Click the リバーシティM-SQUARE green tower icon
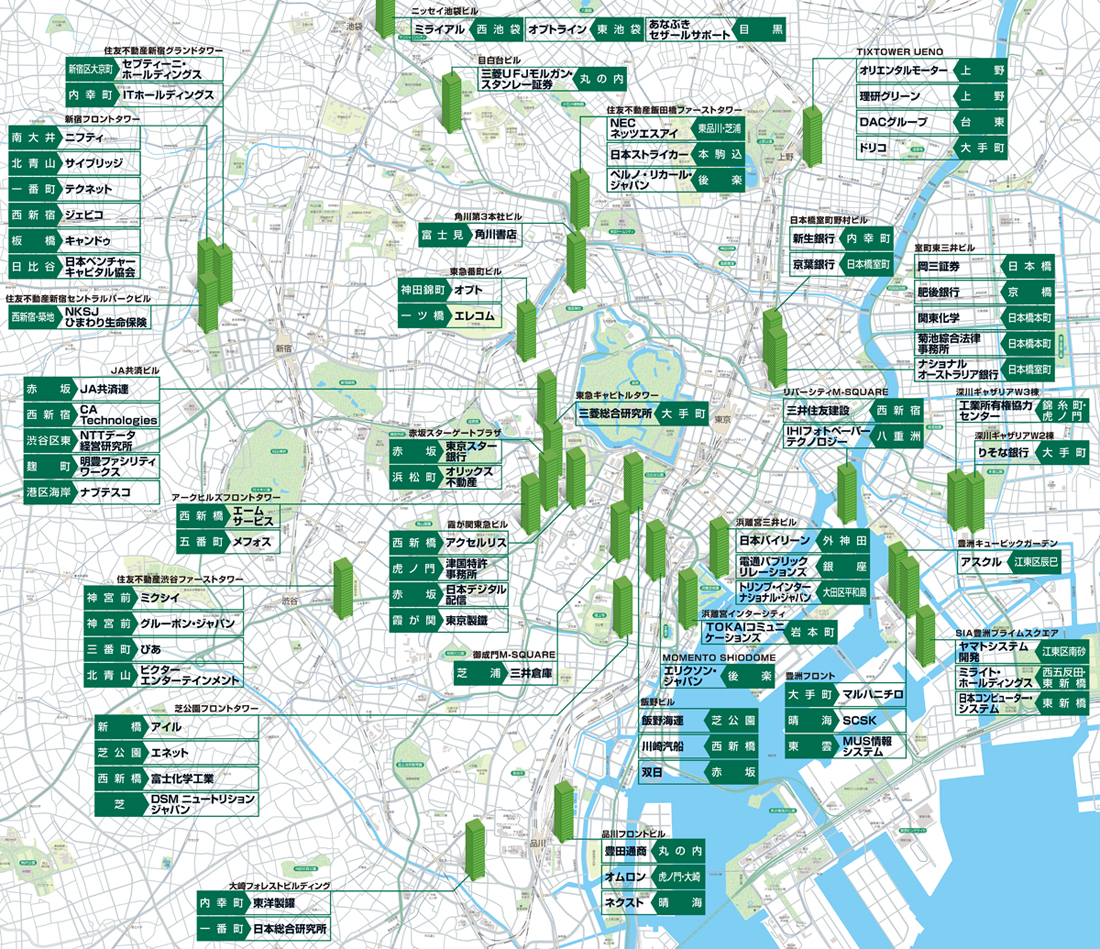The width and height of the screenshot is (1100, 949). tap(847, 493)
